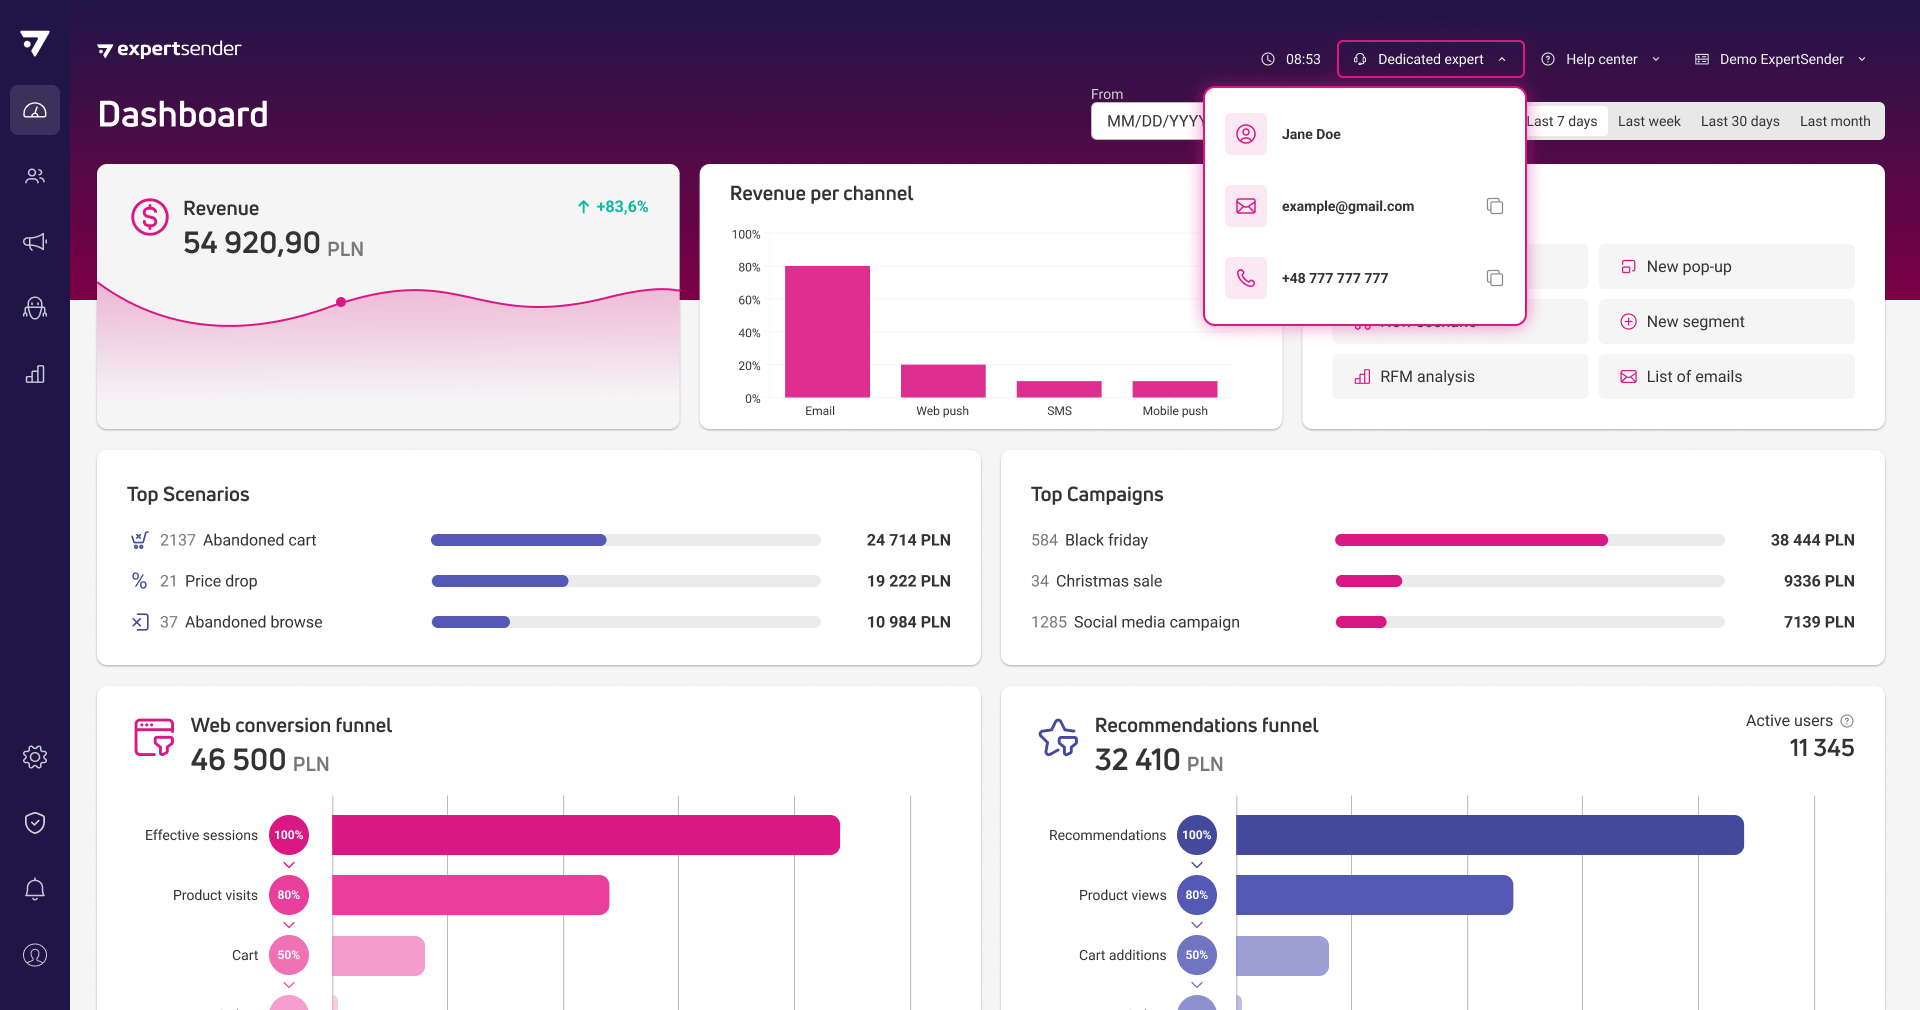Expand the Help center dropdown
Image resolution: width=1920 pixels, height=1010 pixels.
[1600, 59]
